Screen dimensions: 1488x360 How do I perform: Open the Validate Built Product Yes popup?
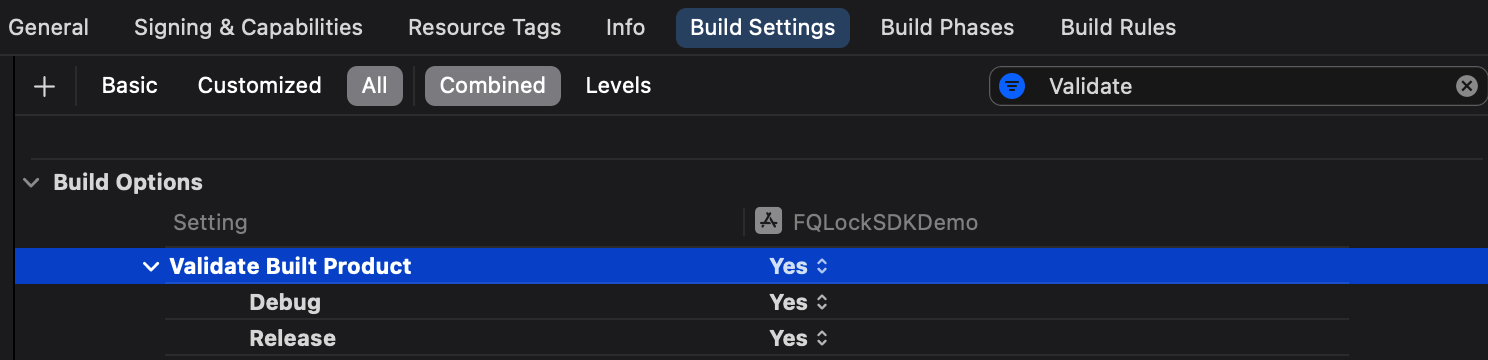[799, 266]
